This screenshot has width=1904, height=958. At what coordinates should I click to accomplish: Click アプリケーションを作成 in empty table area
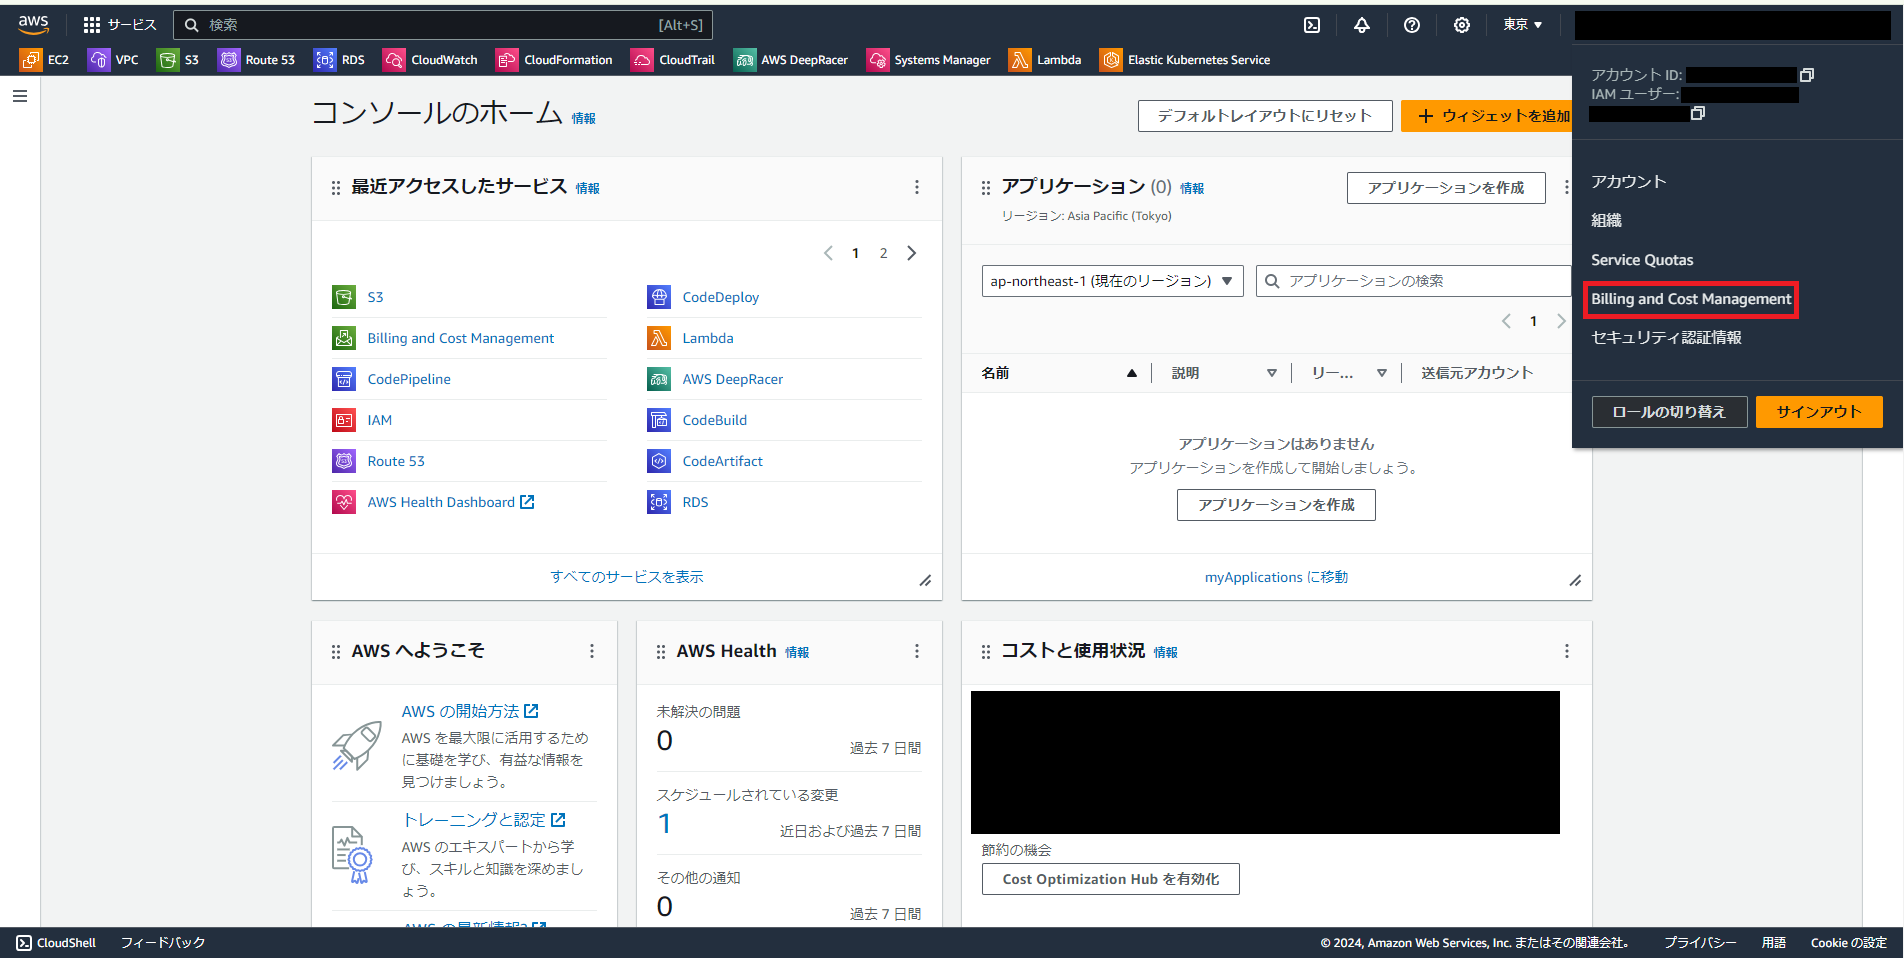point(1276,505)
